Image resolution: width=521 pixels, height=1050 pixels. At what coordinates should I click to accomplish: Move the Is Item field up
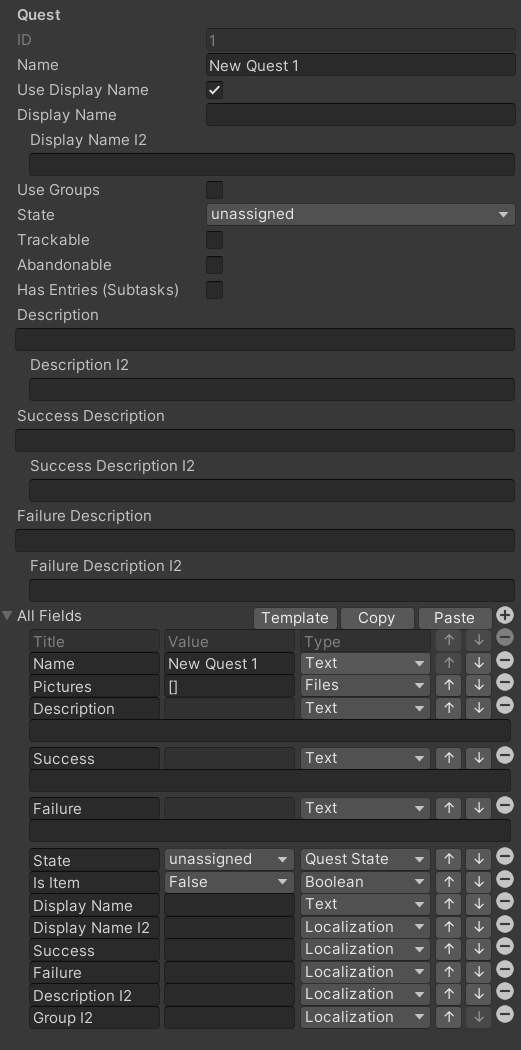449,882
